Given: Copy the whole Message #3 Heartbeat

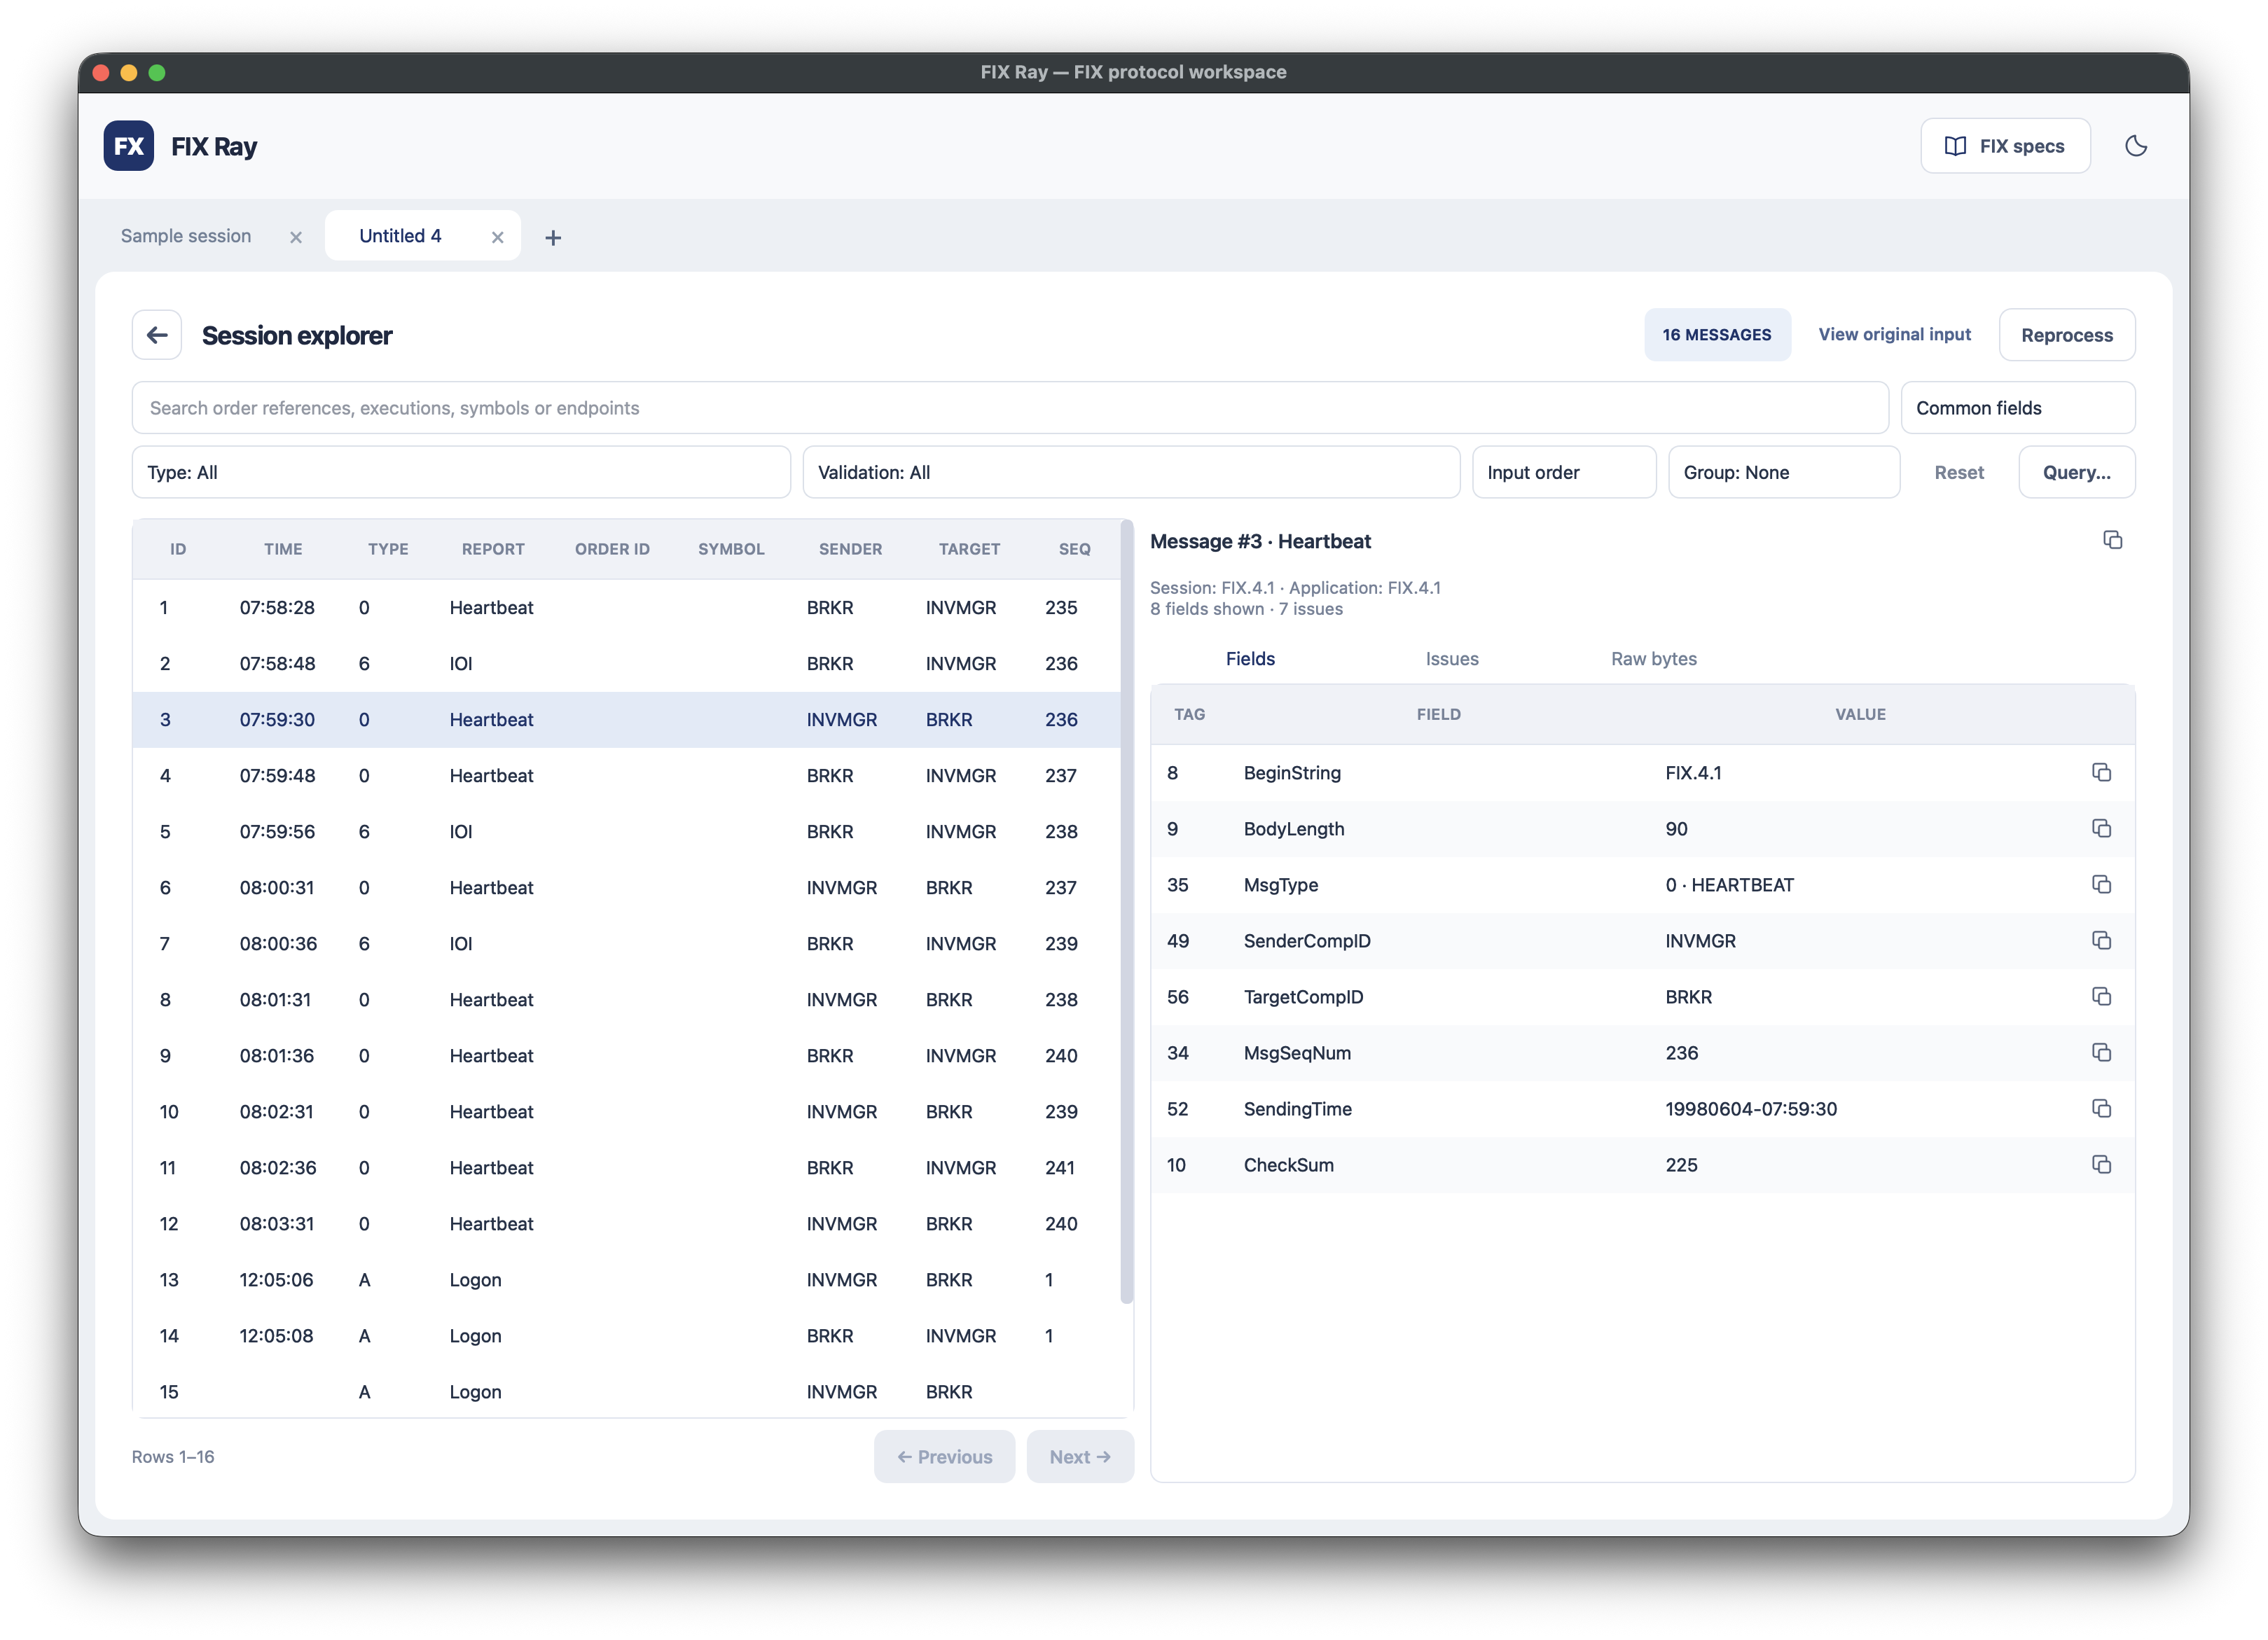Looking at the screenshot, I should 2112,540.
